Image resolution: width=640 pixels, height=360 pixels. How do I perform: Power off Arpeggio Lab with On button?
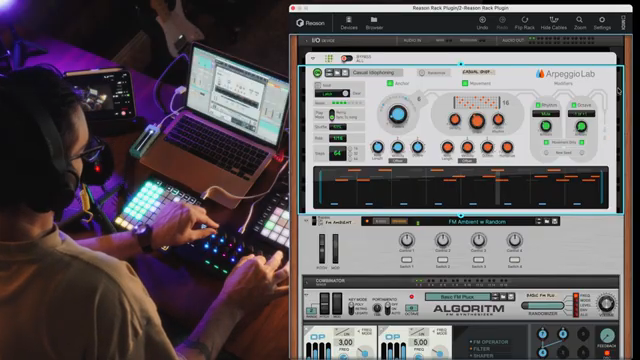coord(317,73)
